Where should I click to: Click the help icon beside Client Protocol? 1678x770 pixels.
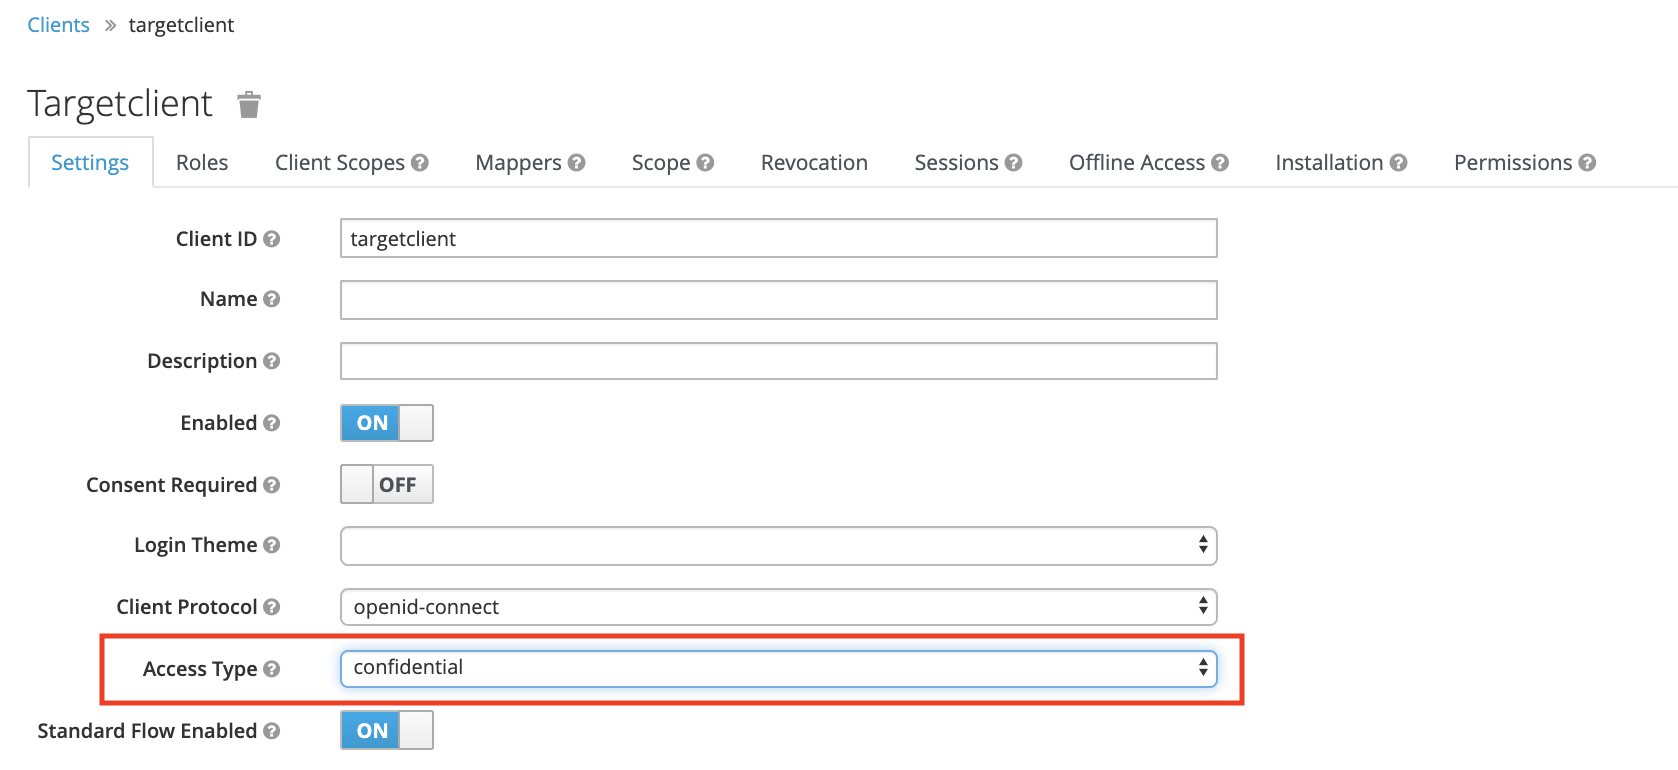click(271, 607)
